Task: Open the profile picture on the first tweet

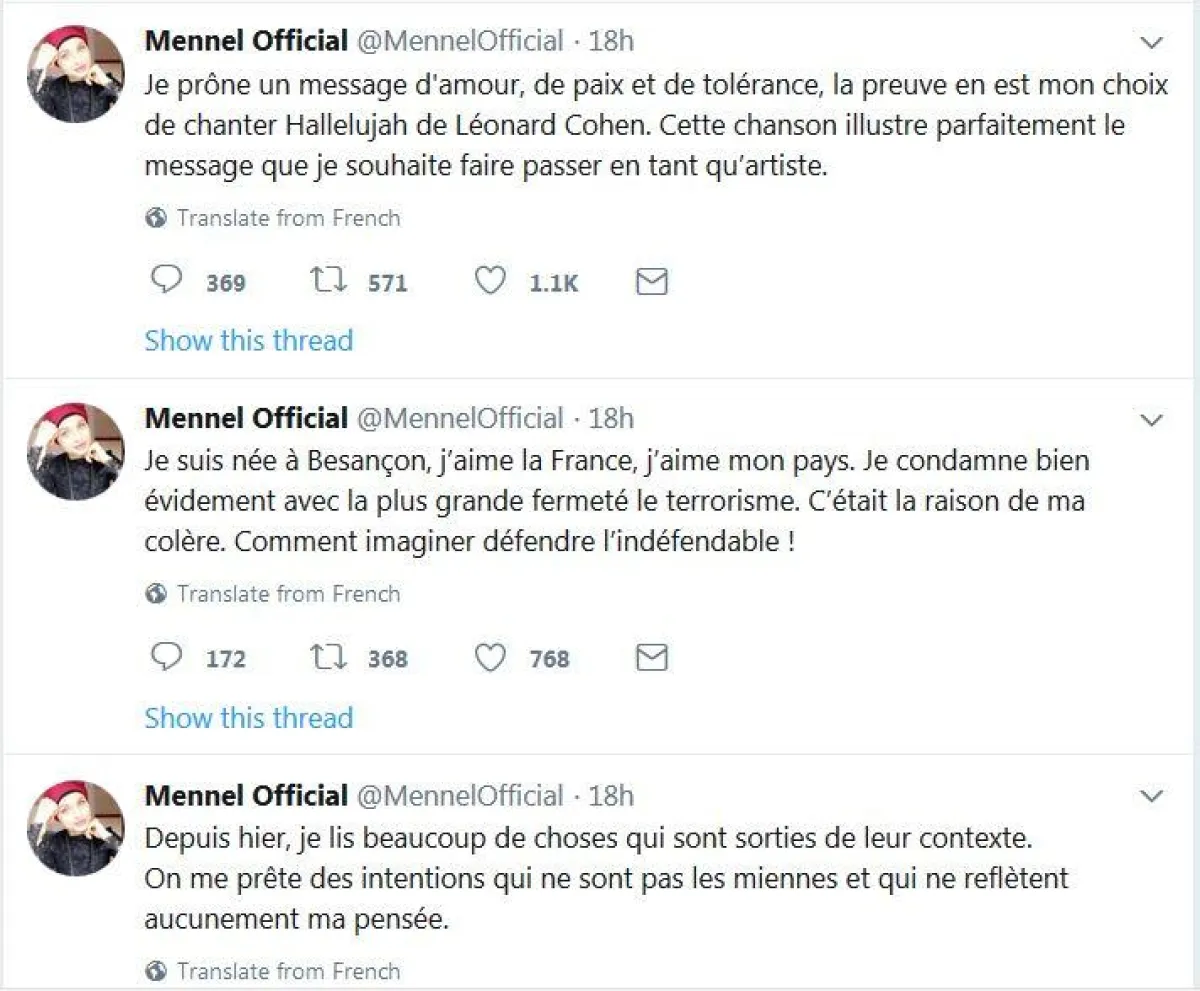Action: 75,75
